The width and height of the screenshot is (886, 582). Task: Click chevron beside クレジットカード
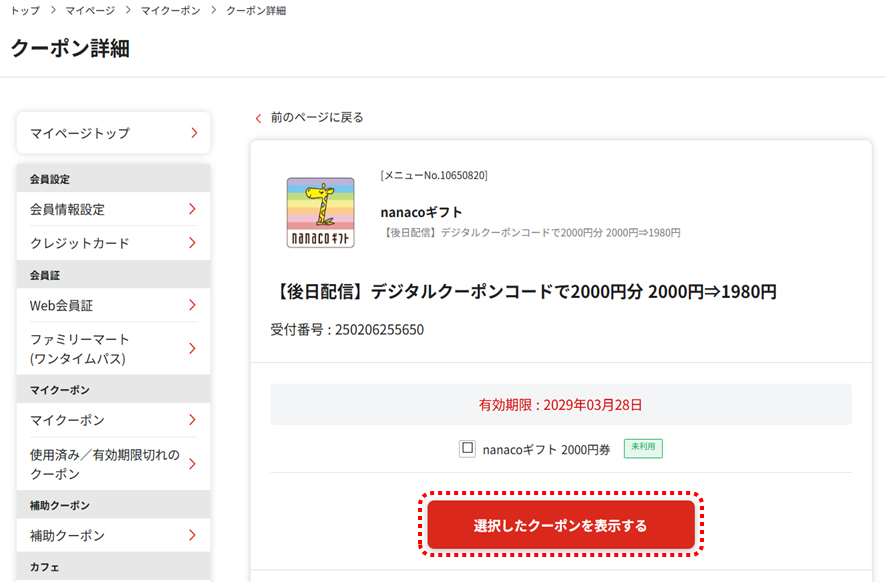(x=193, y=243)
